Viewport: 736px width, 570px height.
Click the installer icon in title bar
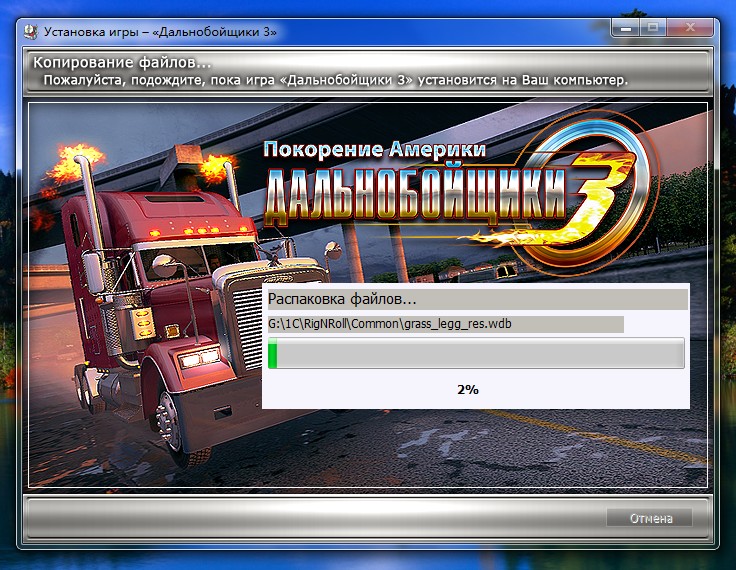(x=31, y=32)
